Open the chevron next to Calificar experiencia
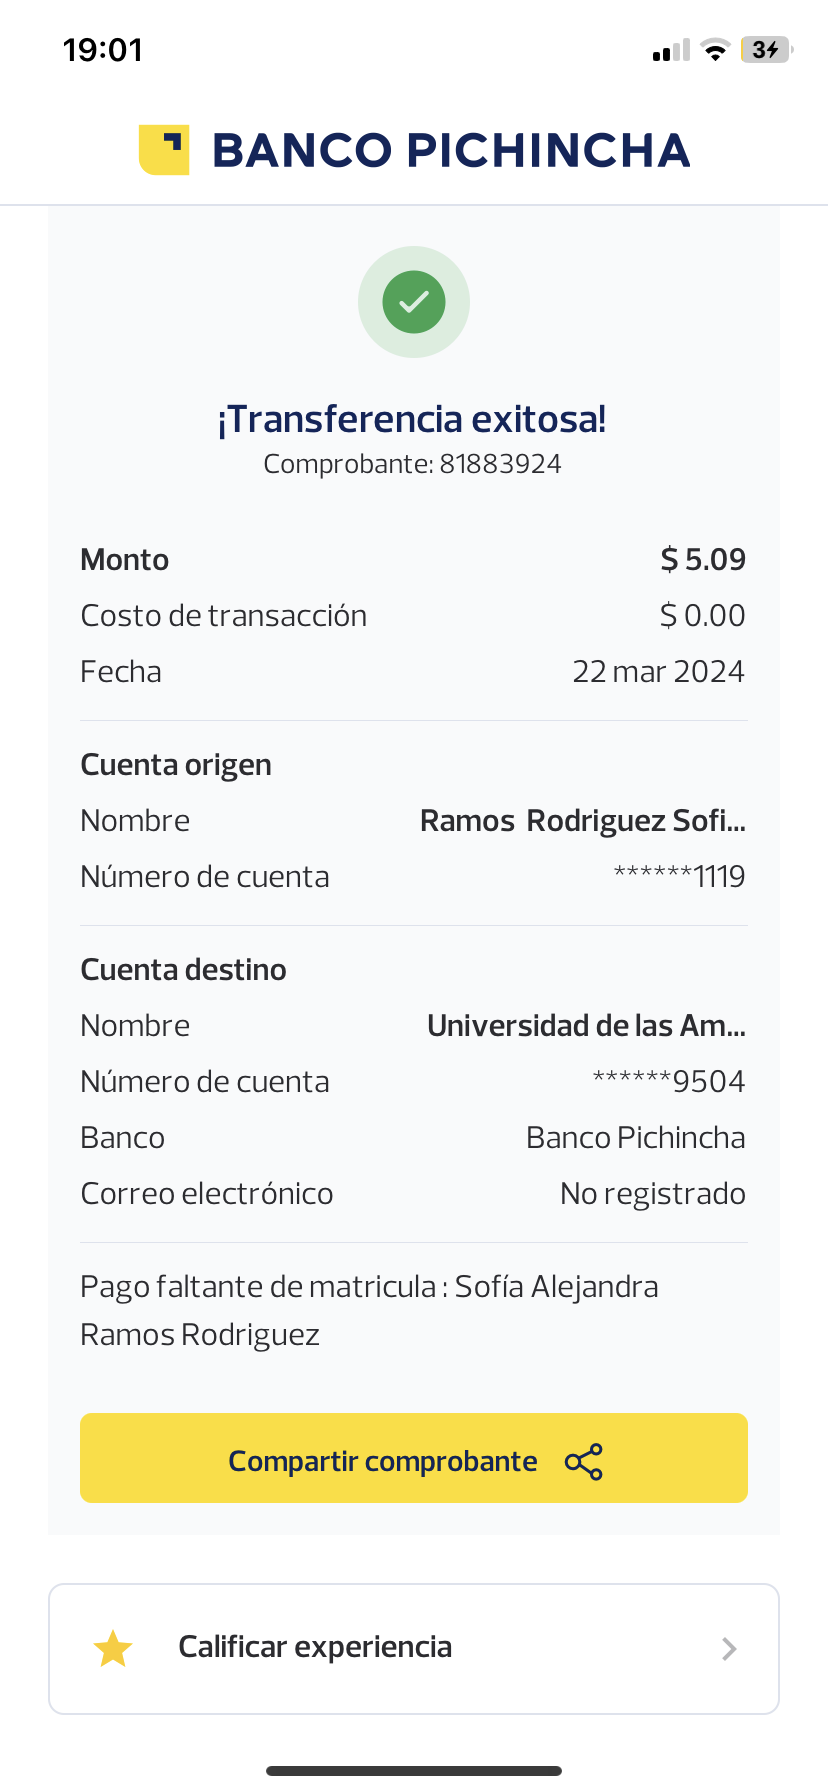Image resolution: width=828 pixels, height=1792 pixels. coord(729,1649)
